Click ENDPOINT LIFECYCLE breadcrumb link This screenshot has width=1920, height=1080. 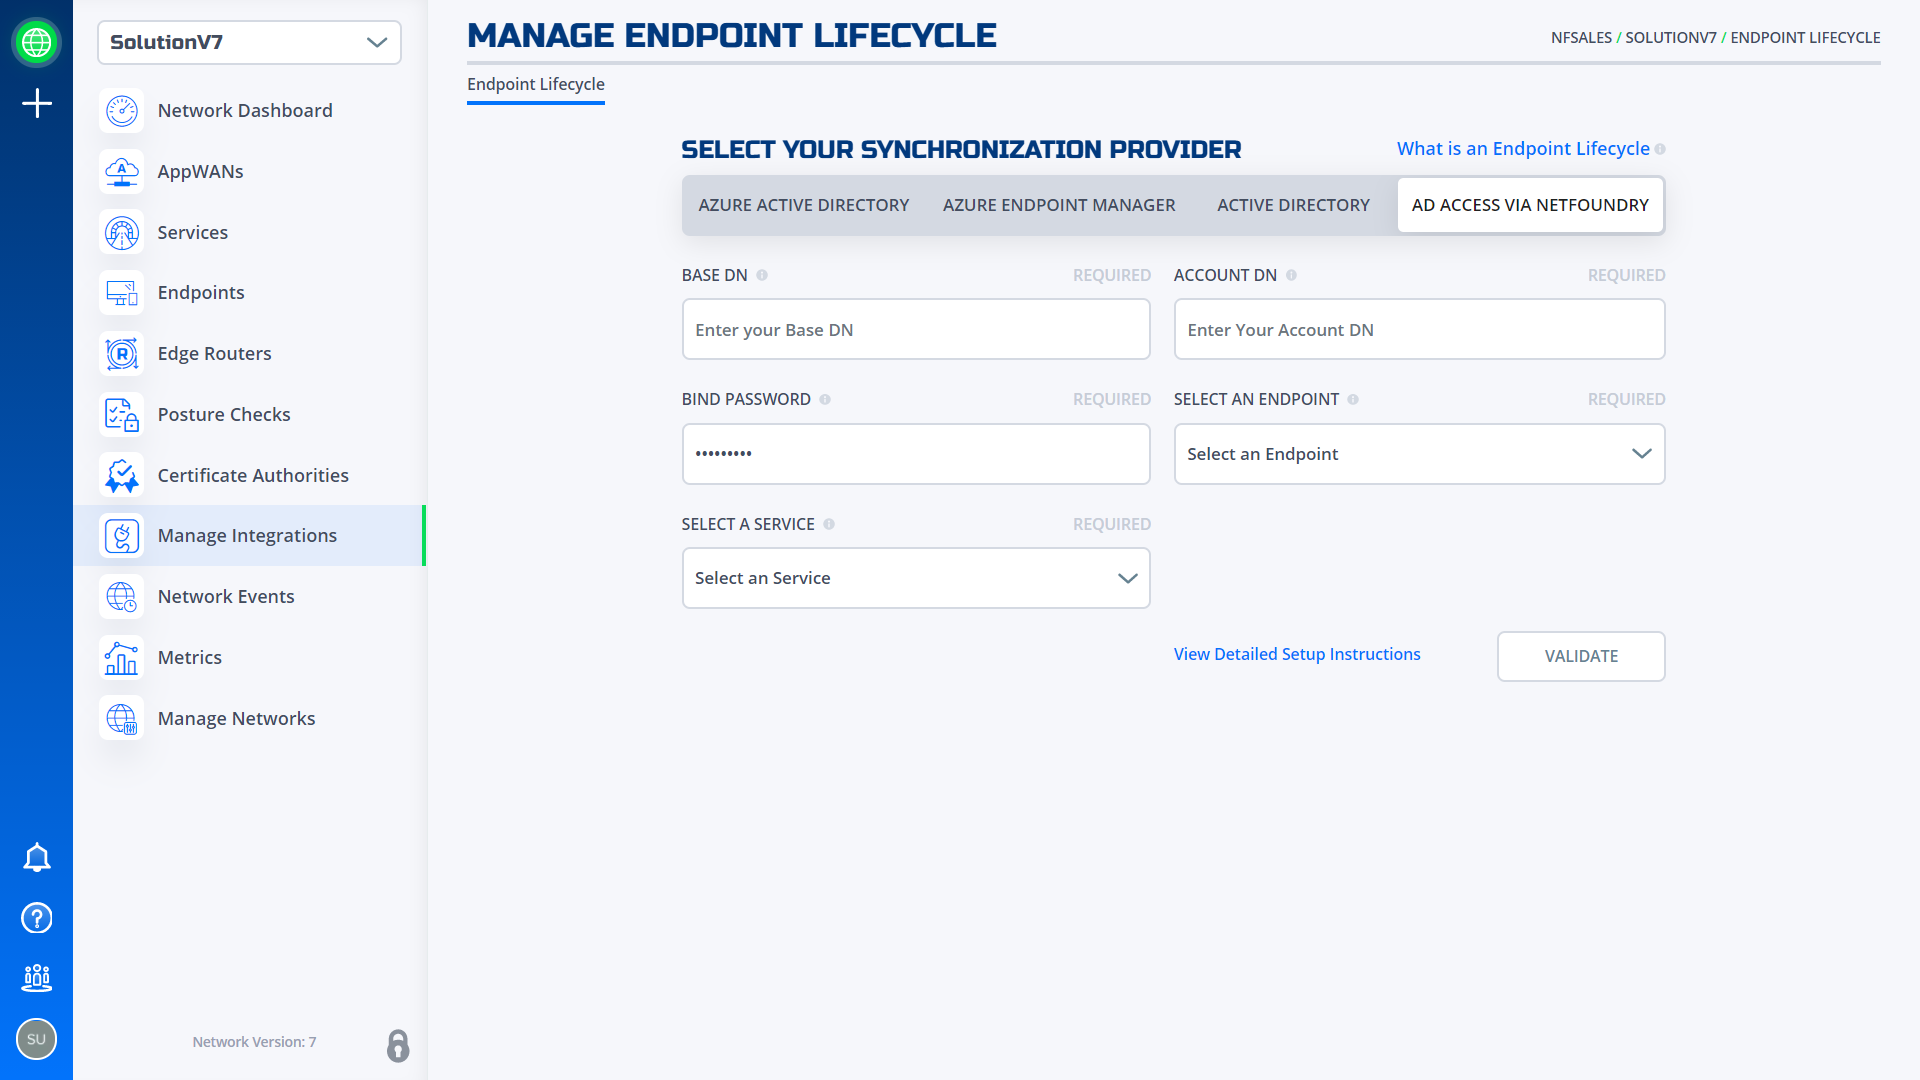click(1805, 38)
